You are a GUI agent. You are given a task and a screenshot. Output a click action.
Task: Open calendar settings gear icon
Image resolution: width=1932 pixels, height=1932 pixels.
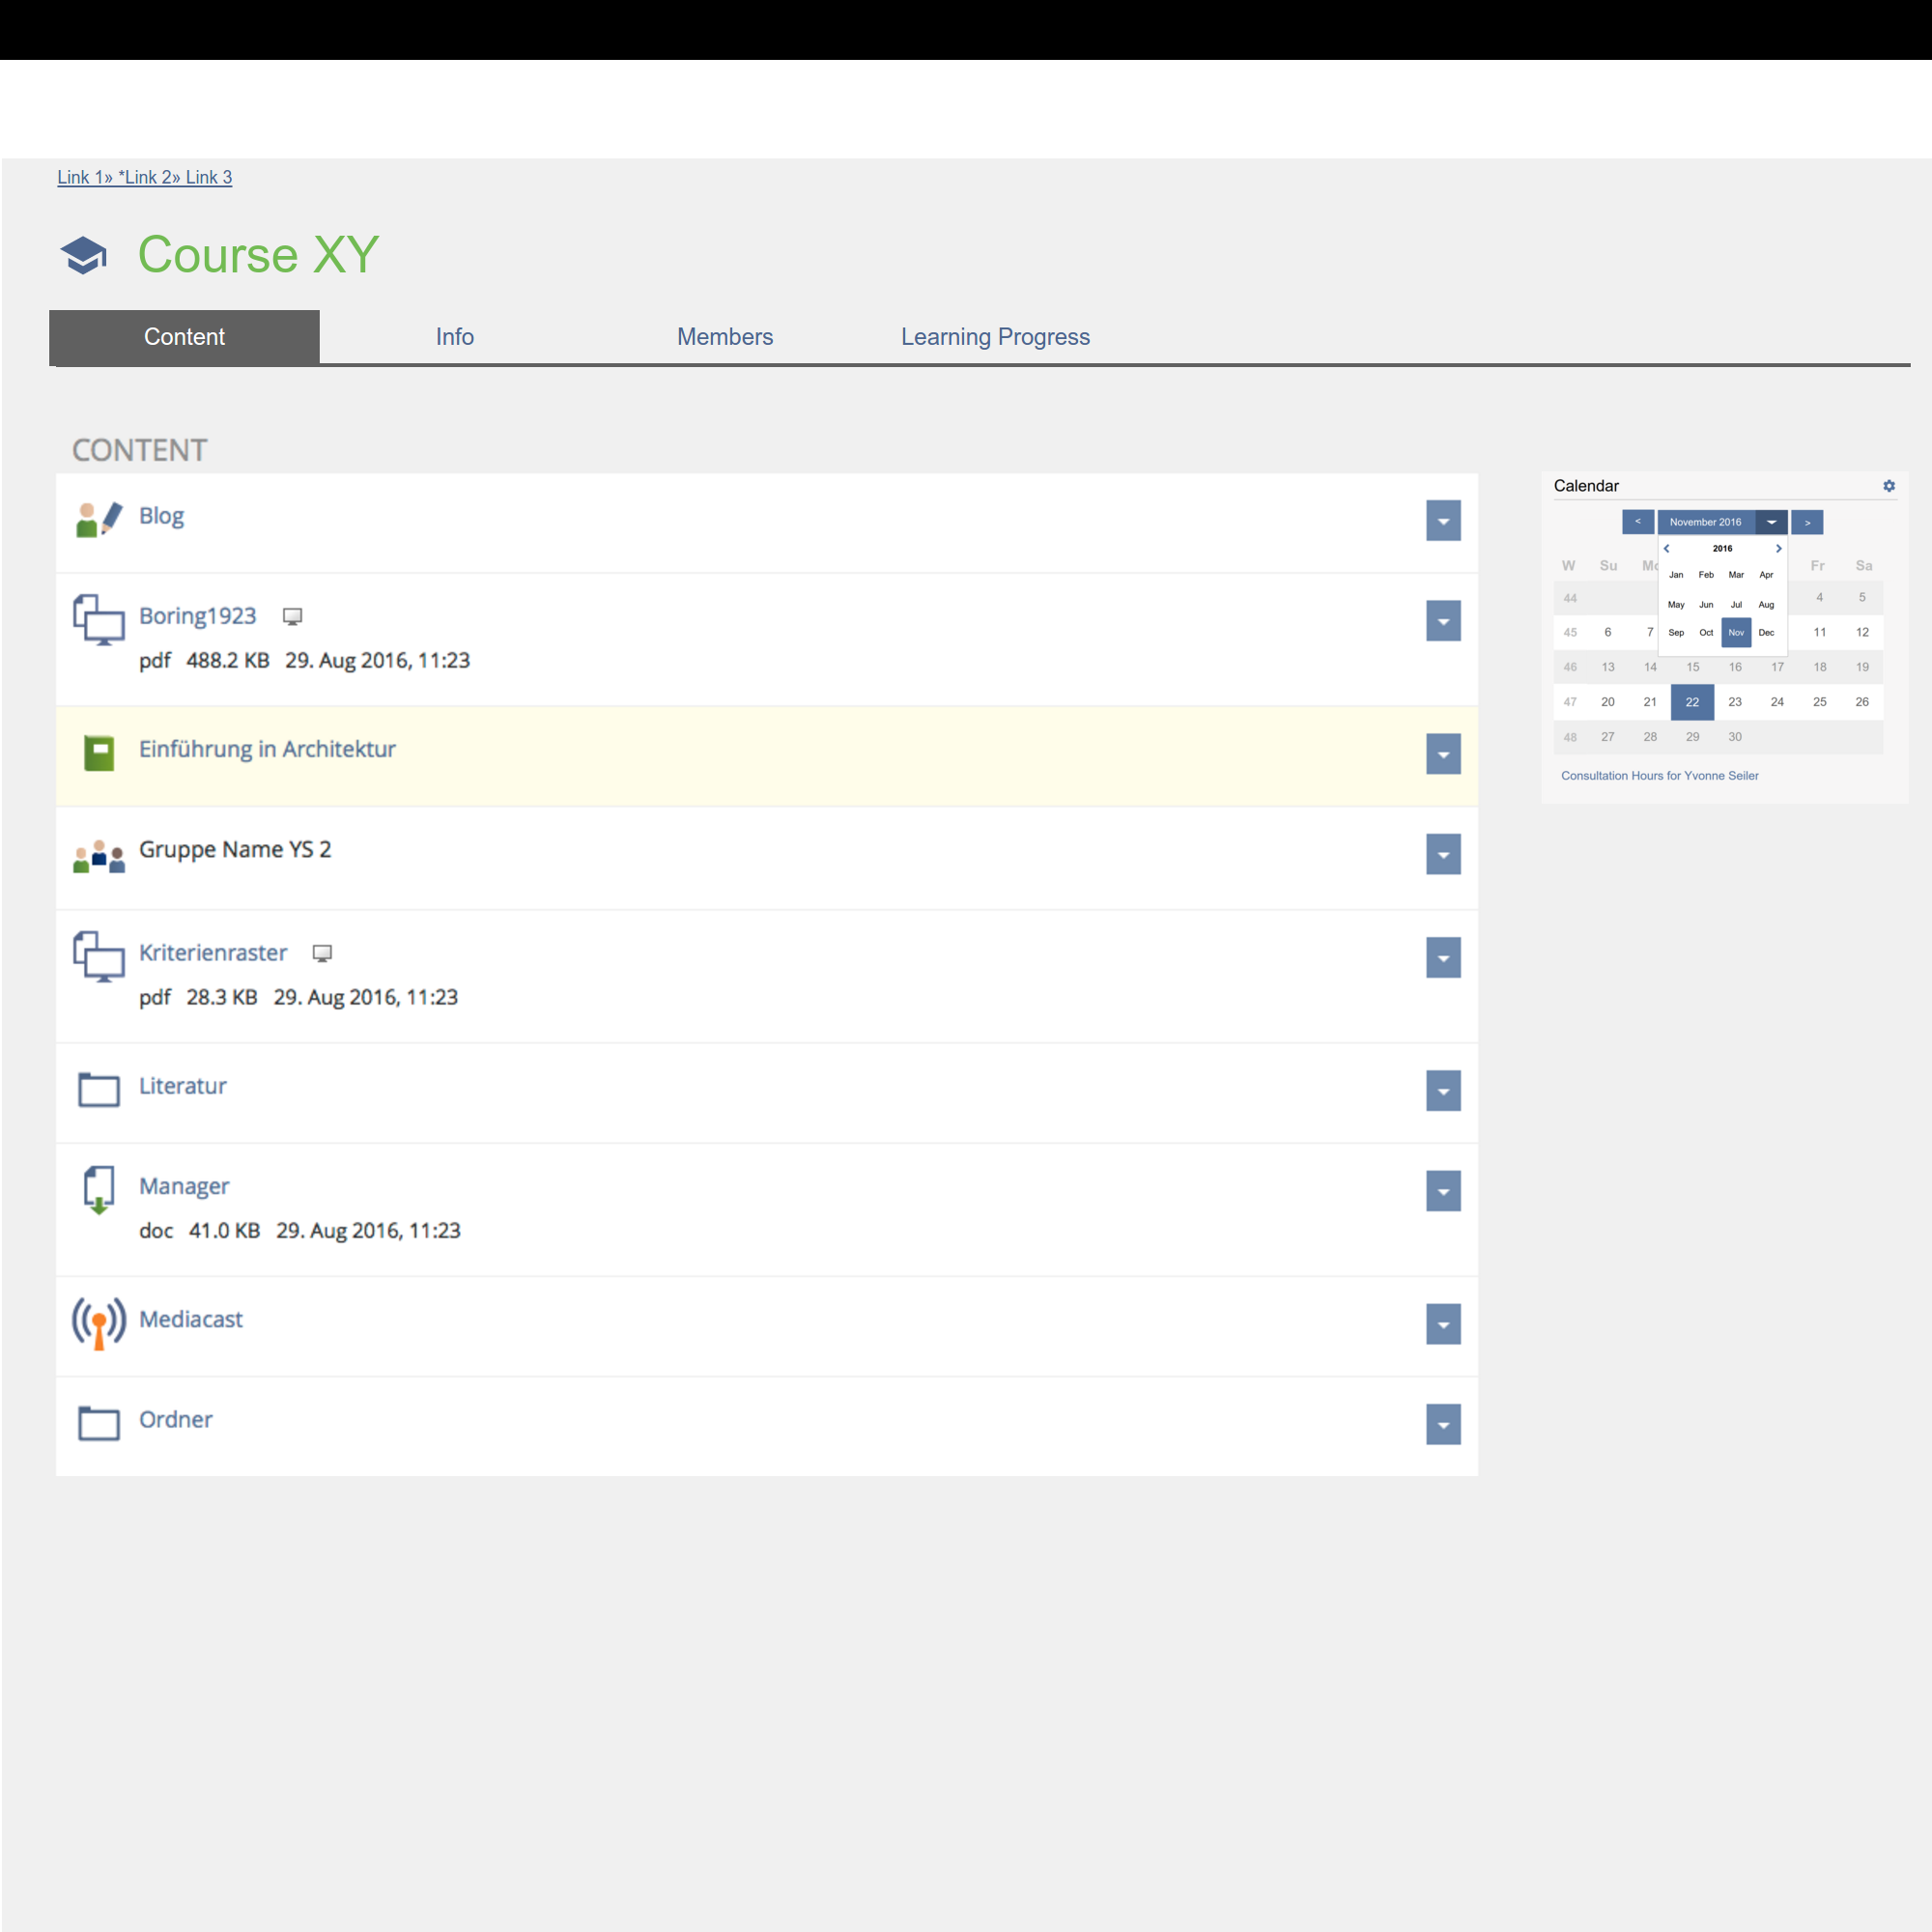[x=1888, y=486]
